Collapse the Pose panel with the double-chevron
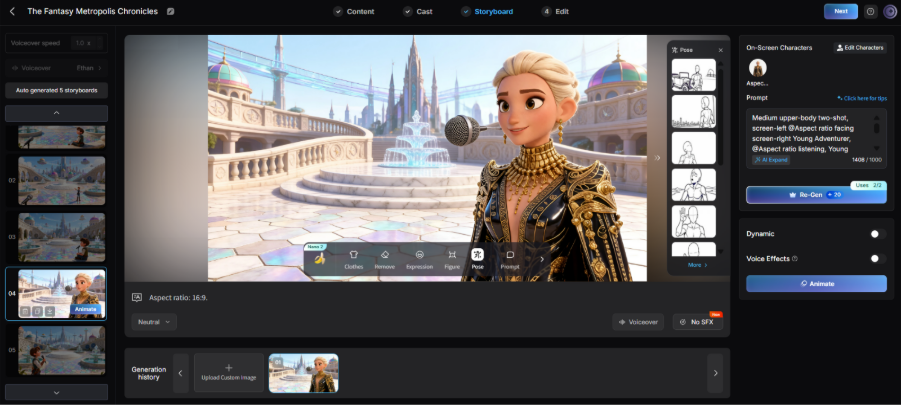Screen dimensions: 901x405 (x=657, y=157)
